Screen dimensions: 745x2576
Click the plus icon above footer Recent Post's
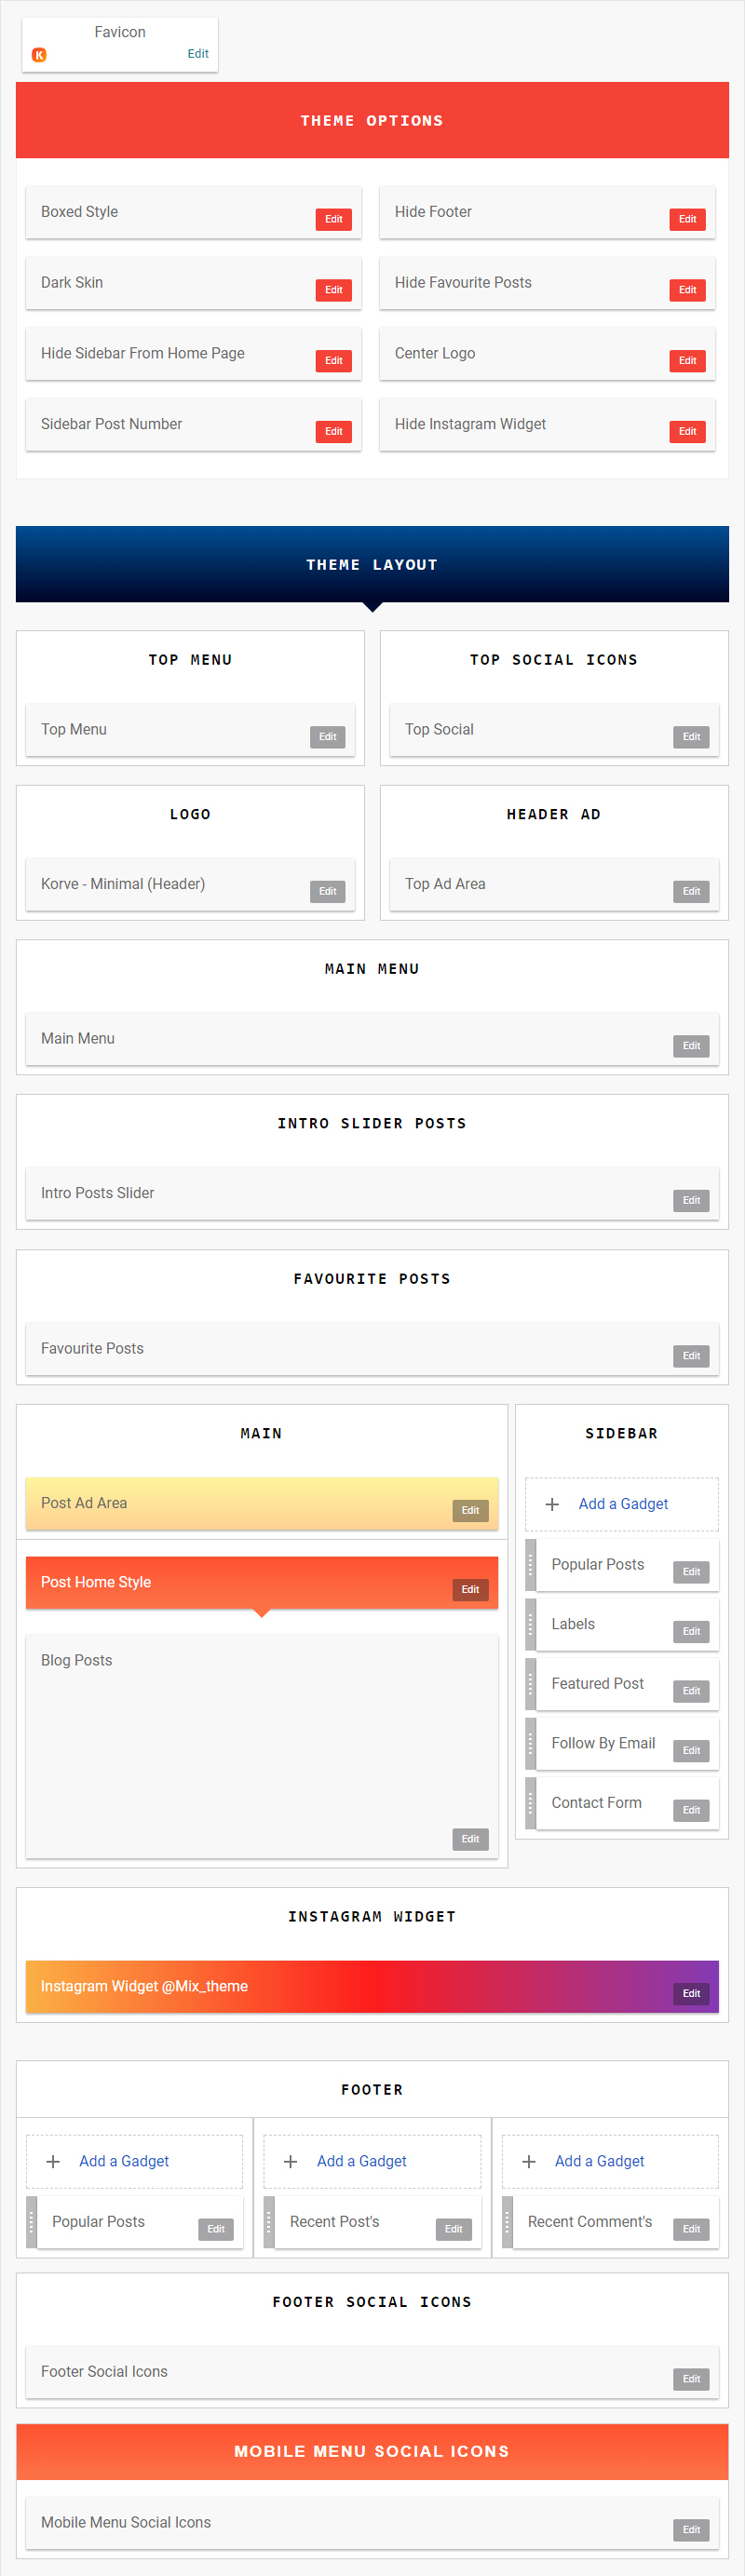(291, 2162)
